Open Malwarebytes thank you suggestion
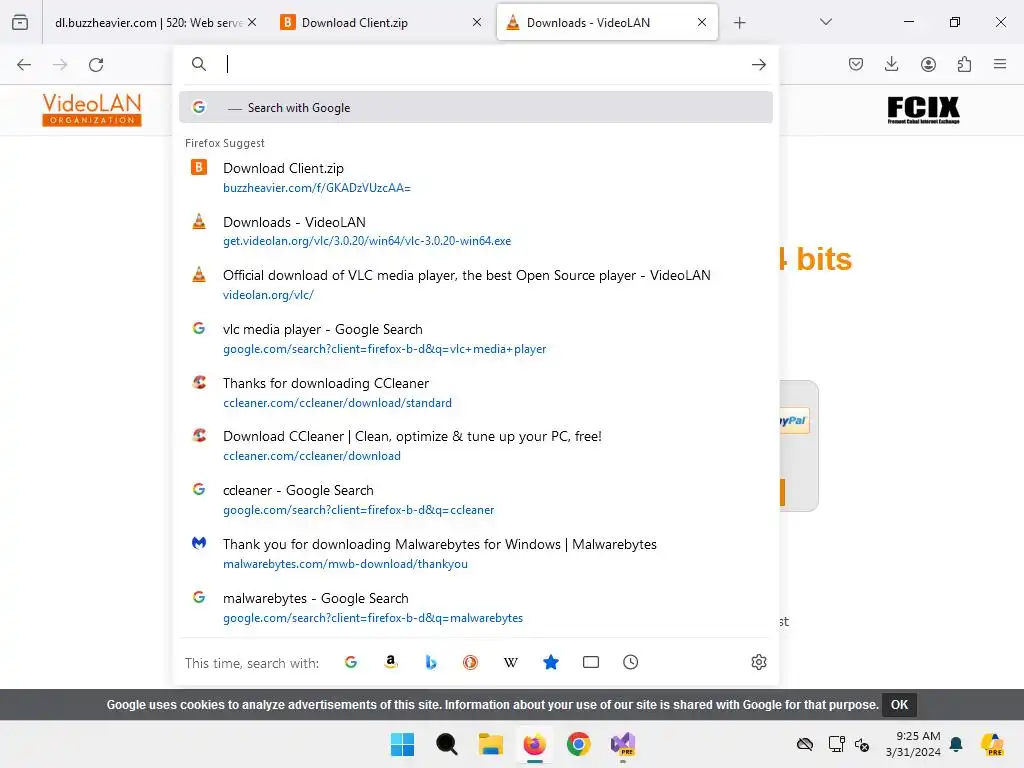 point(475,554)
